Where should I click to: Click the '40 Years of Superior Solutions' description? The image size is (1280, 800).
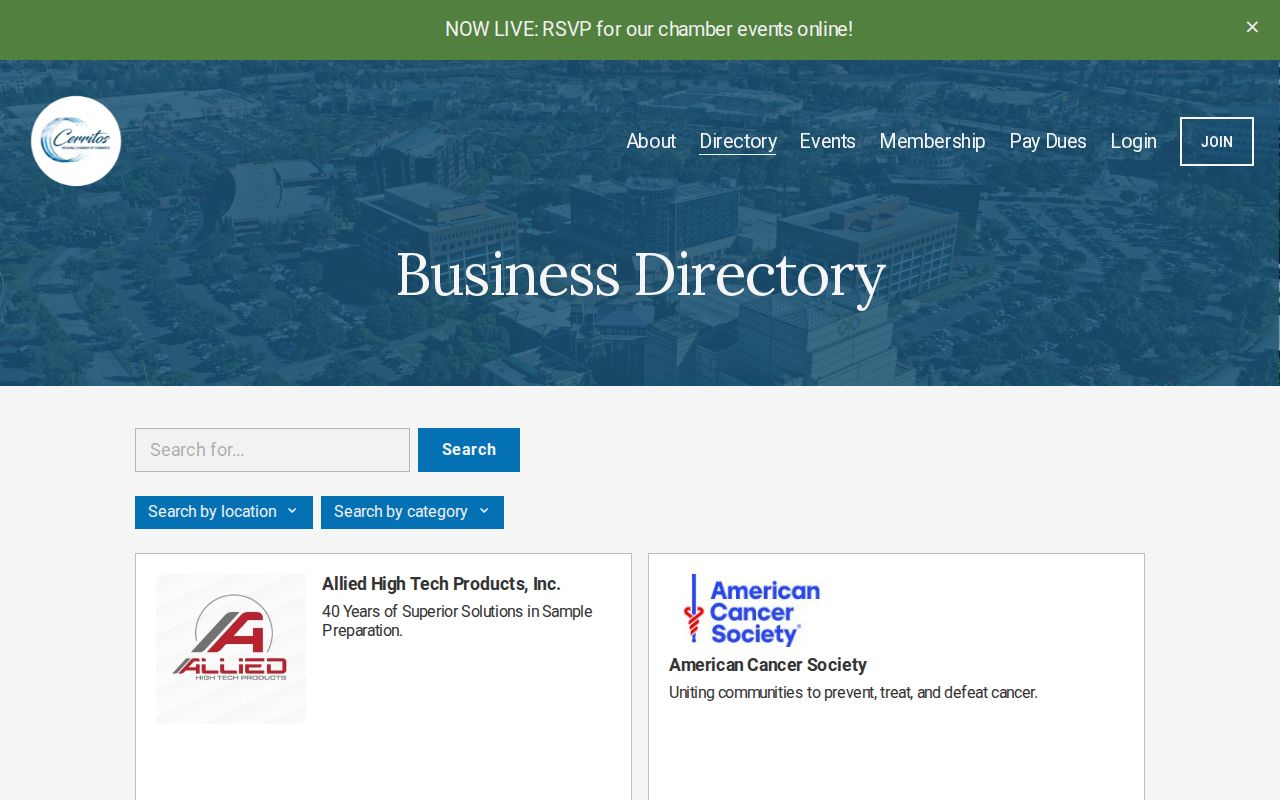pyautogui.click(x=457, y=621)
